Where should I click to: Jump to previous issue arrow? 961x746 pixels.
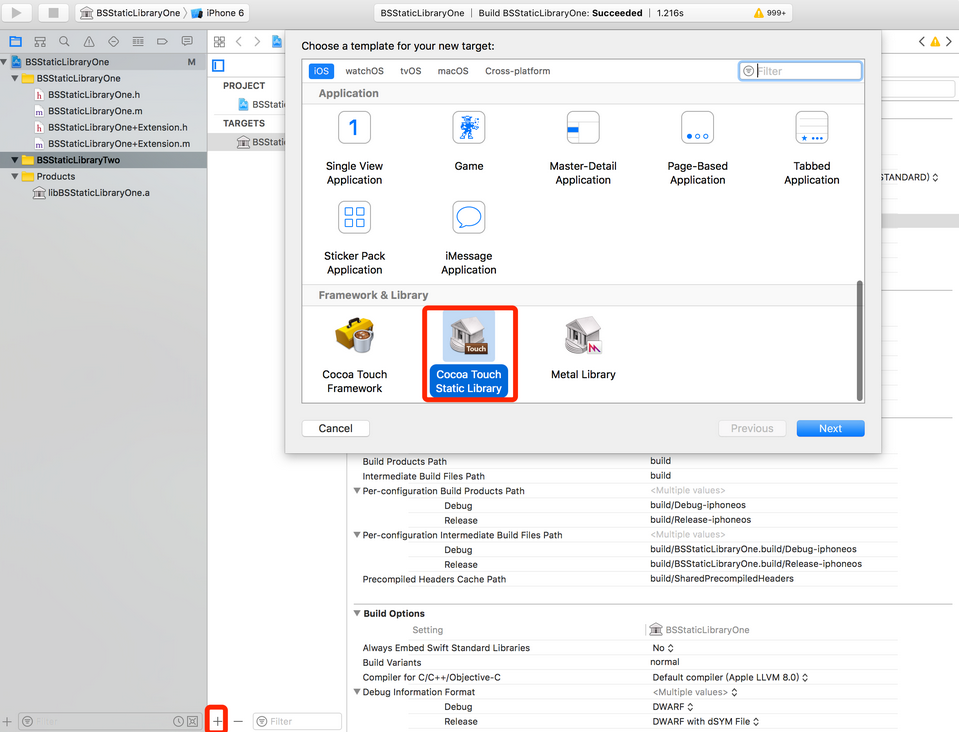coord(921,42)
